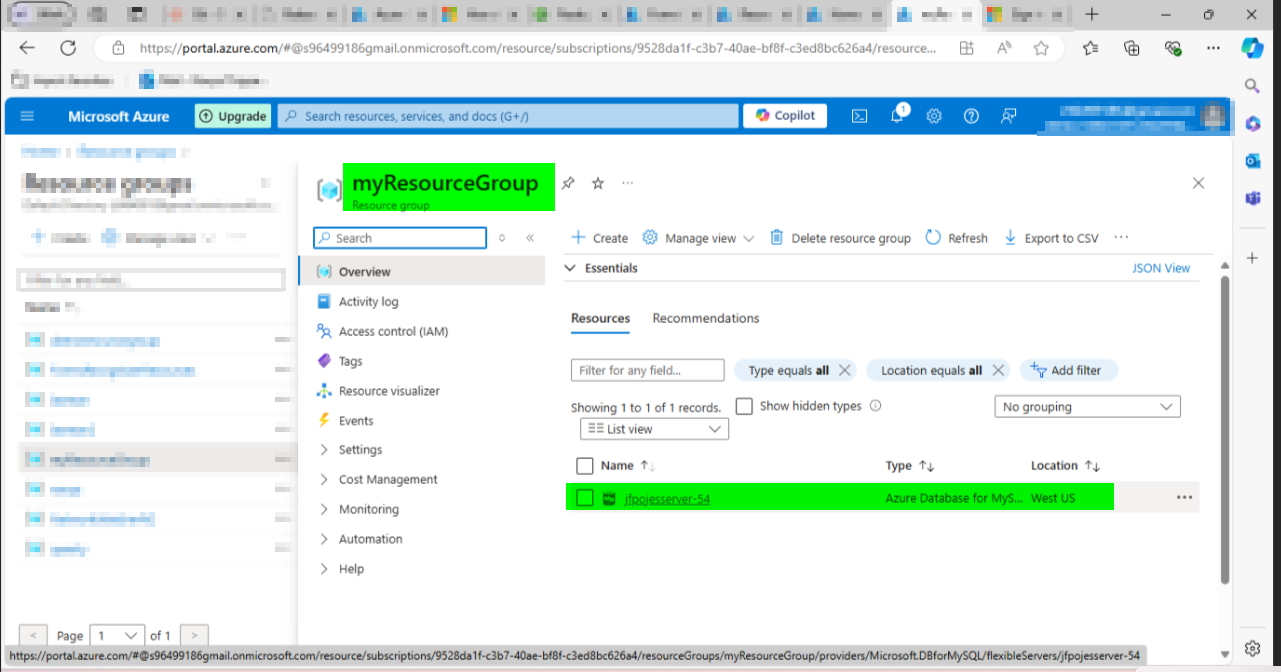Image resolution: width=1281 pixels, height=672 pixels.
Task: Collapse the Essentials section
Action: pos(570,267)
